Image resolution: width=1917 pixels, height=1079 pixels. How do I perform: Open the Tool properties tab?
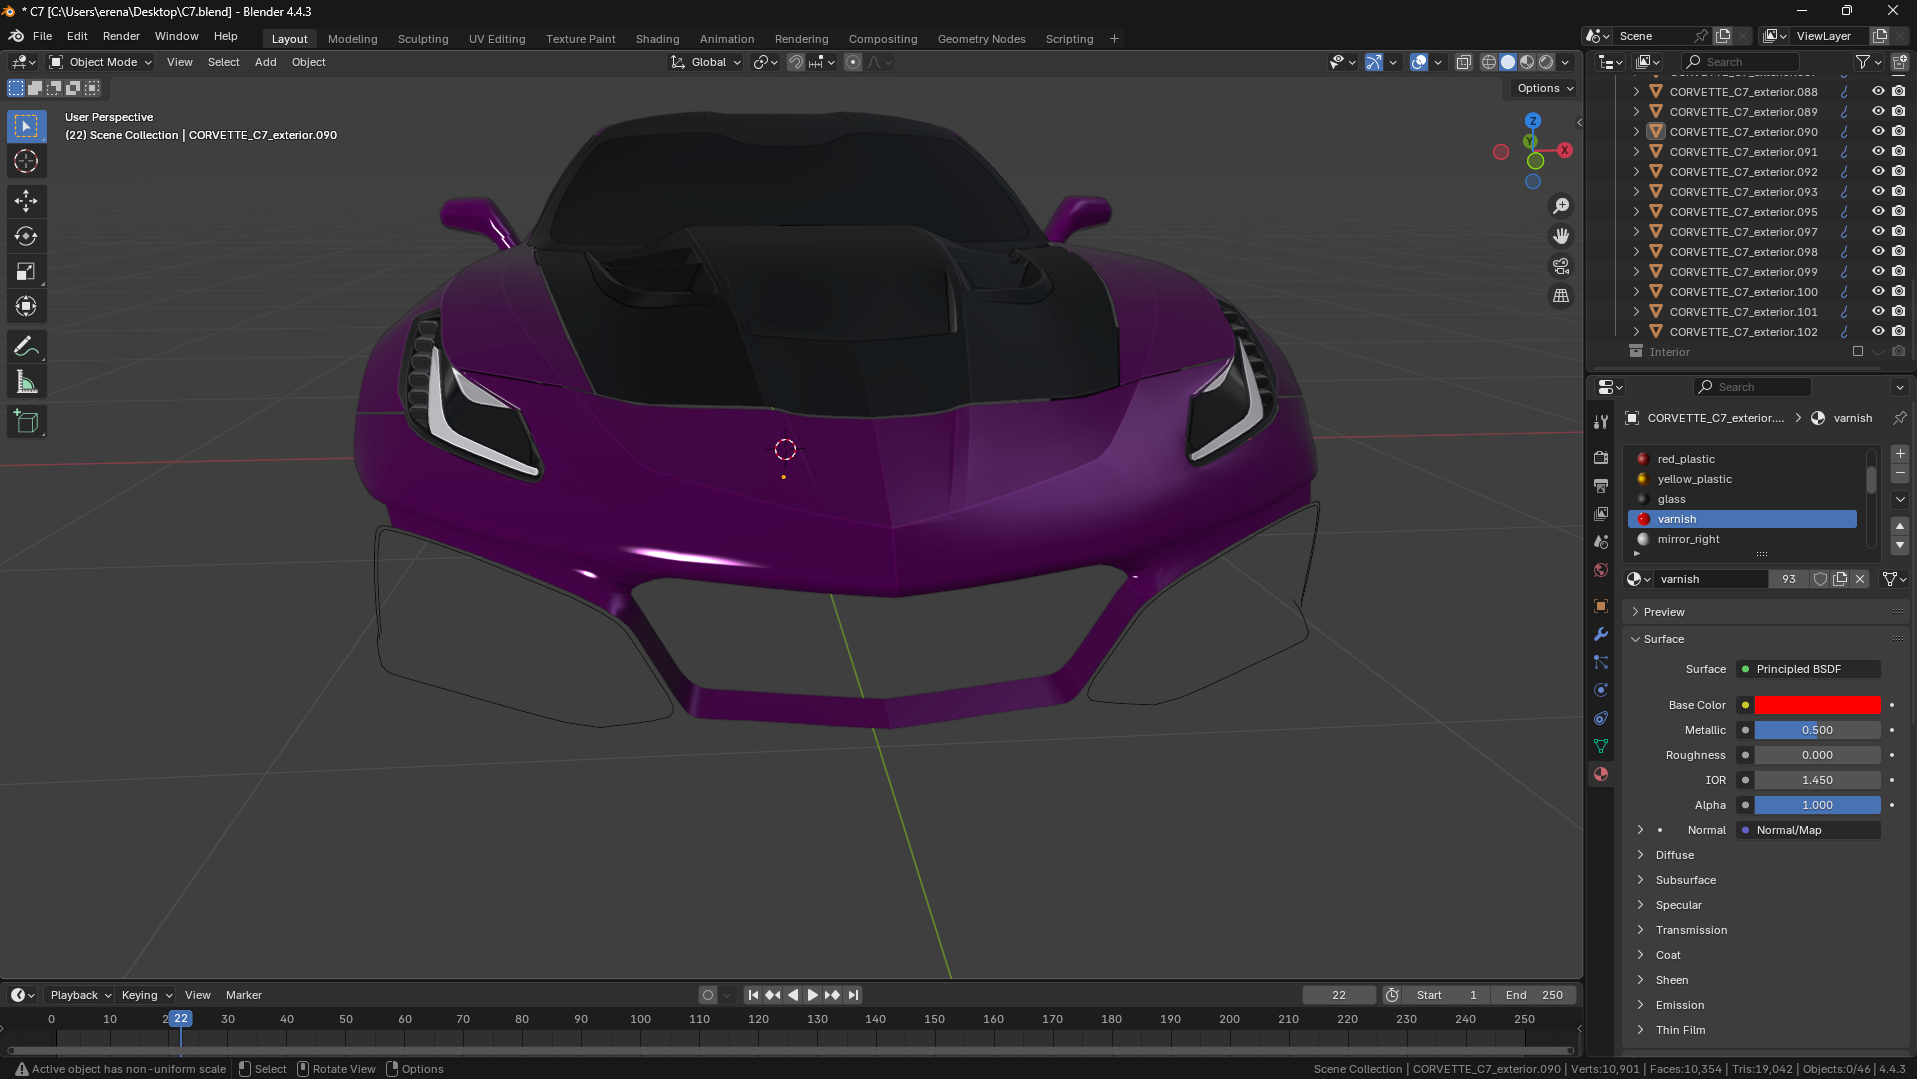(x=1601, y=422)
